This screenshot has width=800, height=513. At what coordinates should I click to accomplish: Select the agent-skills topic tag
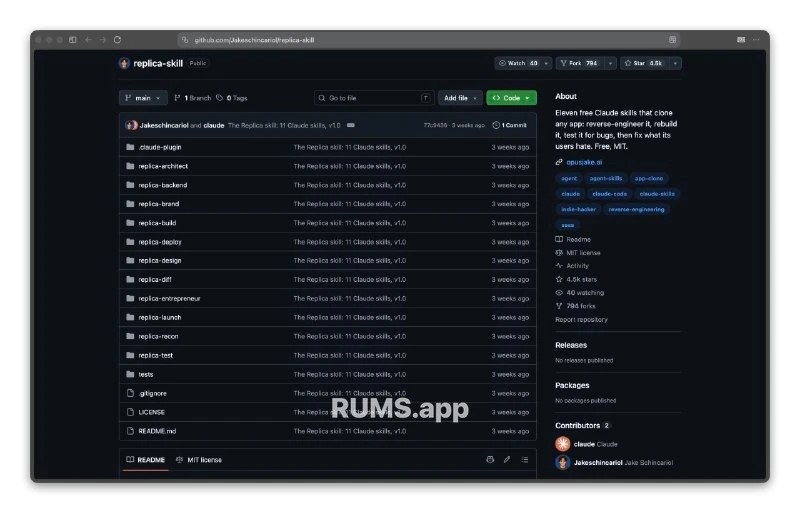tap(606, 178)
